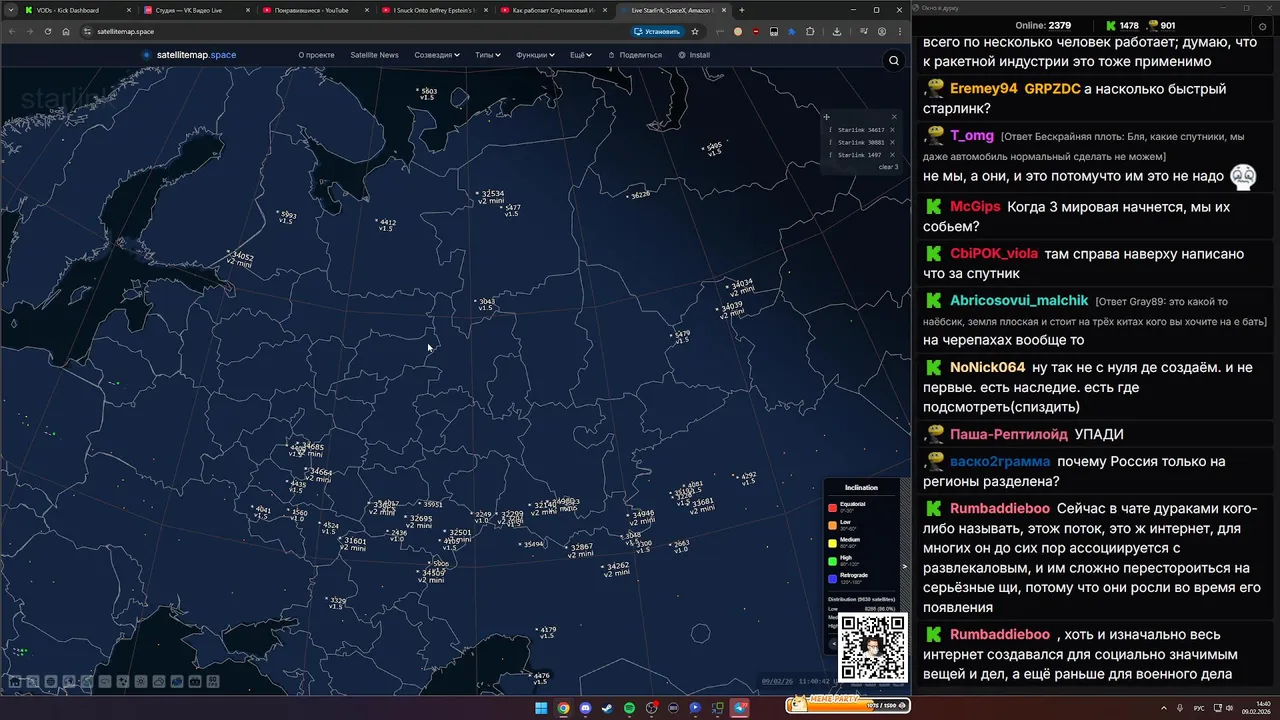Toggle the clouds icon in bottom toolbar

tap(159, 682)
